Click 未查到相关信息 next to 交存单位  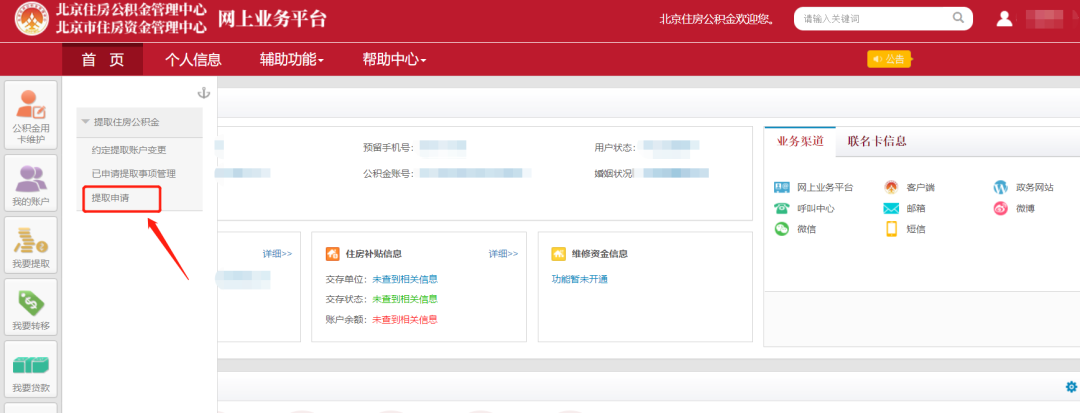[405, 279]
